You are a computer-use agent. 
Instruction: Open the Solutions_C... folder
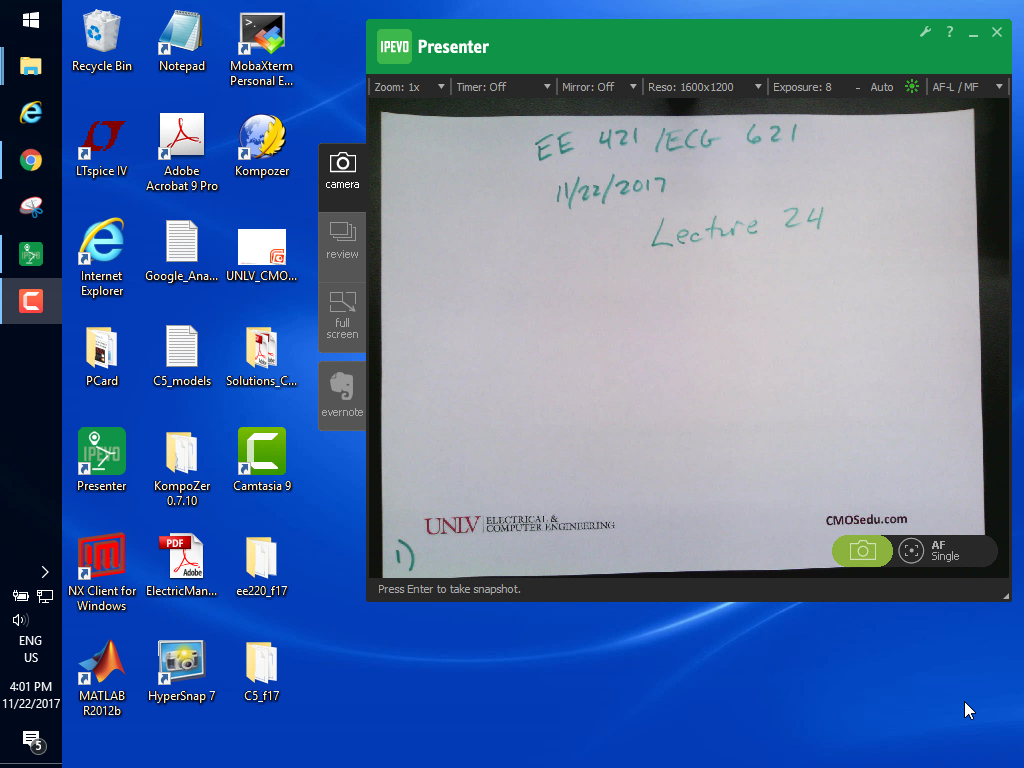click(x=261, y=356)
